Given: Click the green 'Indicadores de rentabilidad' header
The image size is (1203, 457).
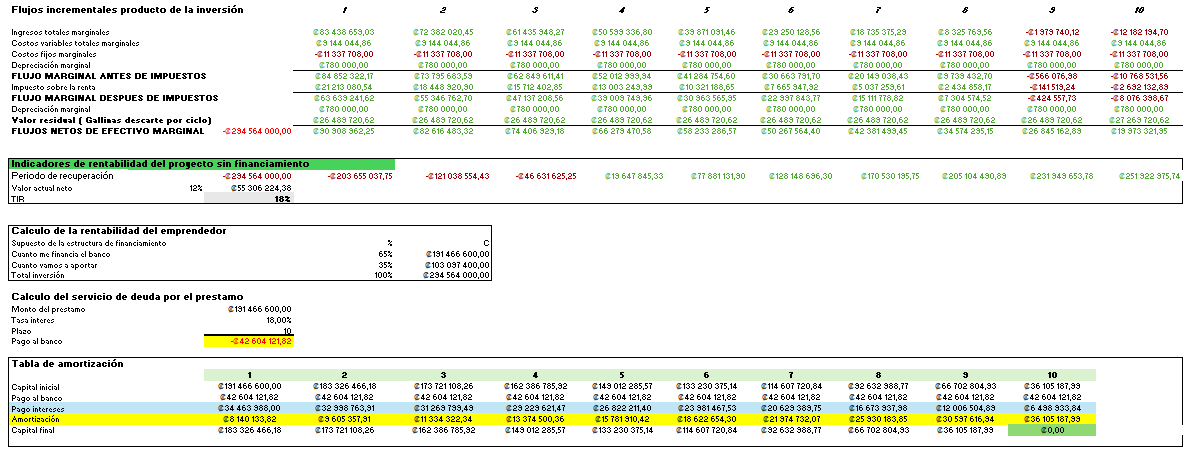Looking at the screenshot, I should coord(200,163).
